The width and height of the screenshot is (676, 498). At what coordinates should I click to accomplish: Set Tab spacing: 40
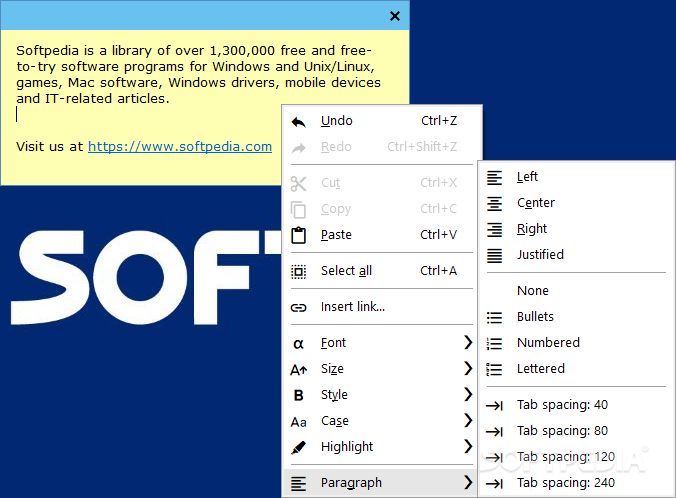[x=576, y=405]
